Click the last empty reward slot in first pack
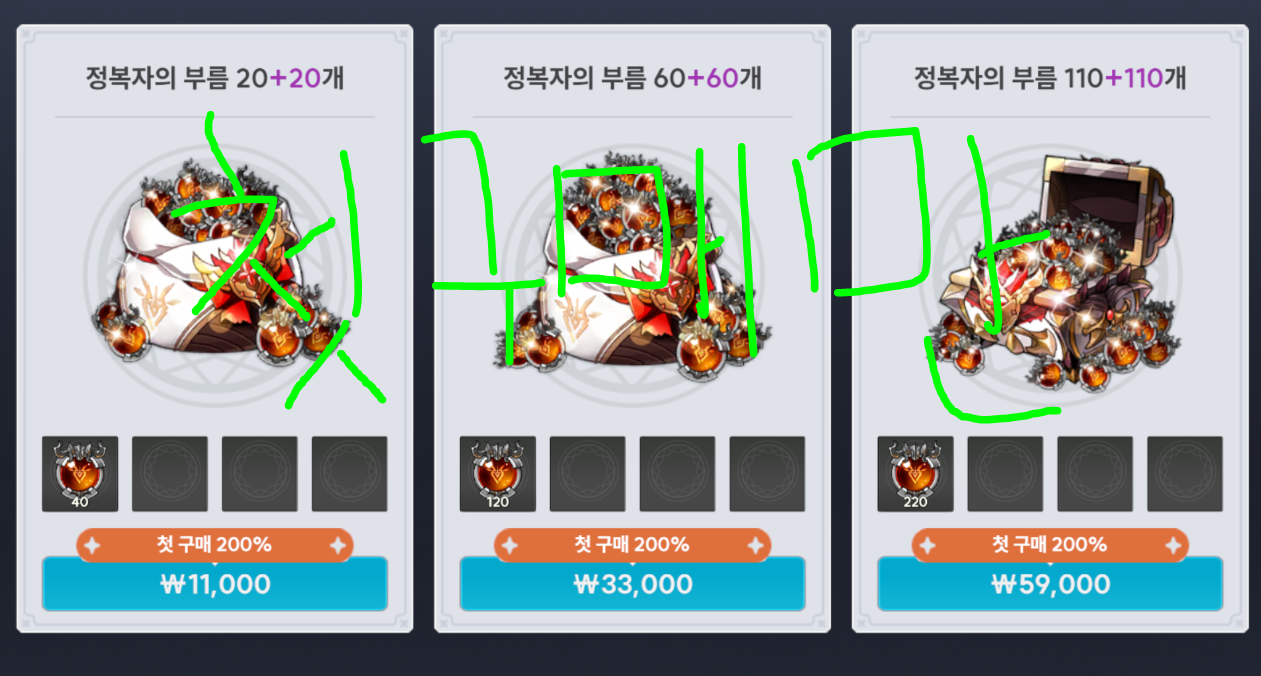The image size is (1261, 676). tap(350, 473)
